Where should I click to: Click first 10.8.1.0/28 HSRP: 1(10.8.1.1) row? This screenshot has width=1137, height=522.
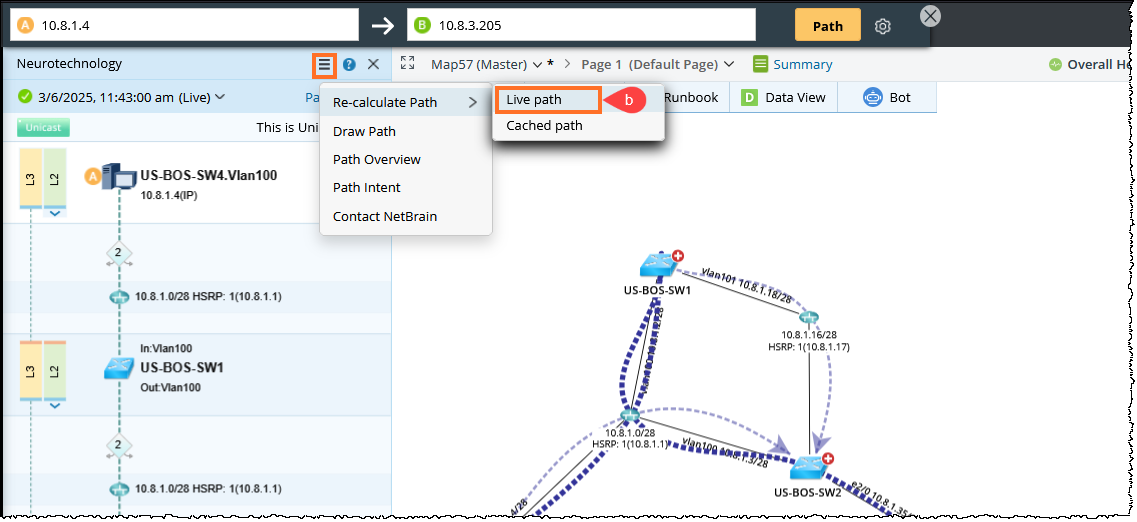coord(196,297)
